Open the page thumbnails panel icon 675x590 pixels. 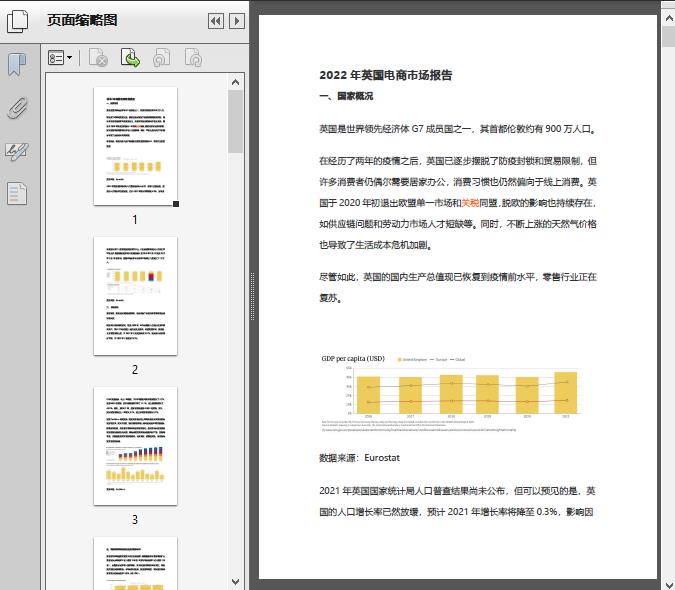[x=18, y=21]
